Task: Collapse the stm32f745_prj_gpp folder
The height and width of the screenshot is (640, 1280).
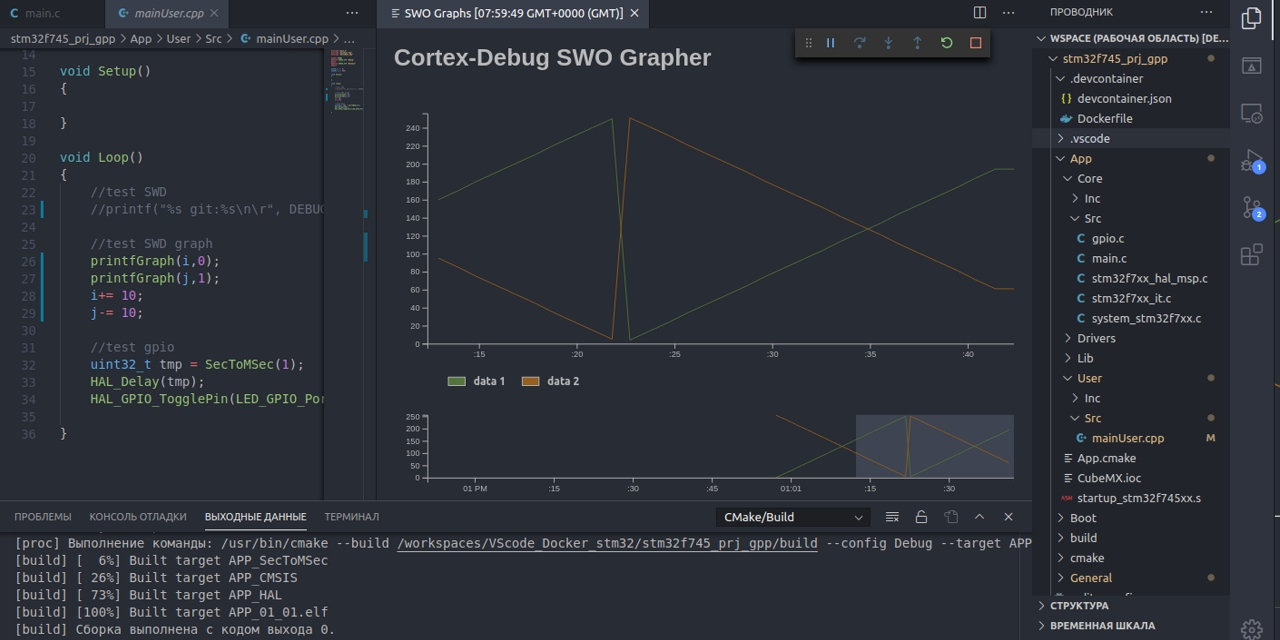Action: pos(1131,58)
